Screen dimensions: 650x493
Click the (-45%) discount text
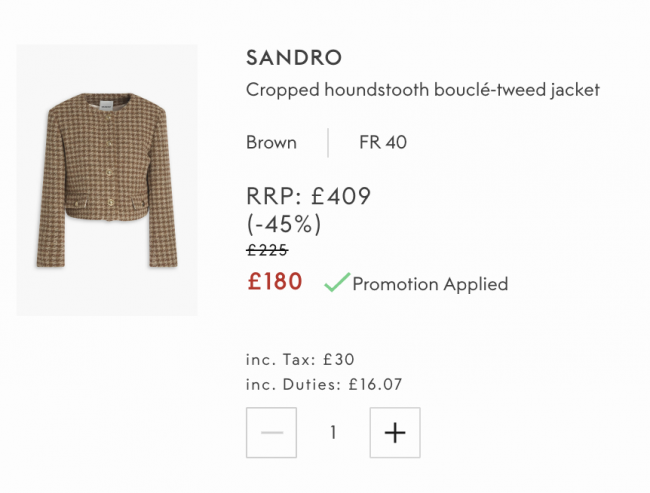pos(283,224)
